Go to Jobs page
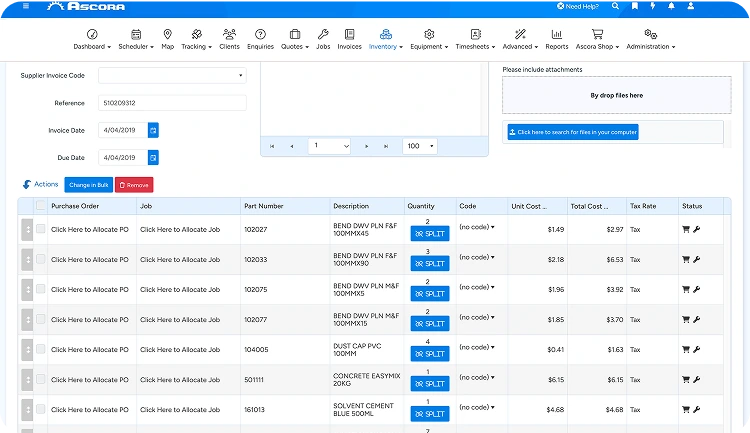The height and width of the screenshot is (433, 750). point(323,39)
